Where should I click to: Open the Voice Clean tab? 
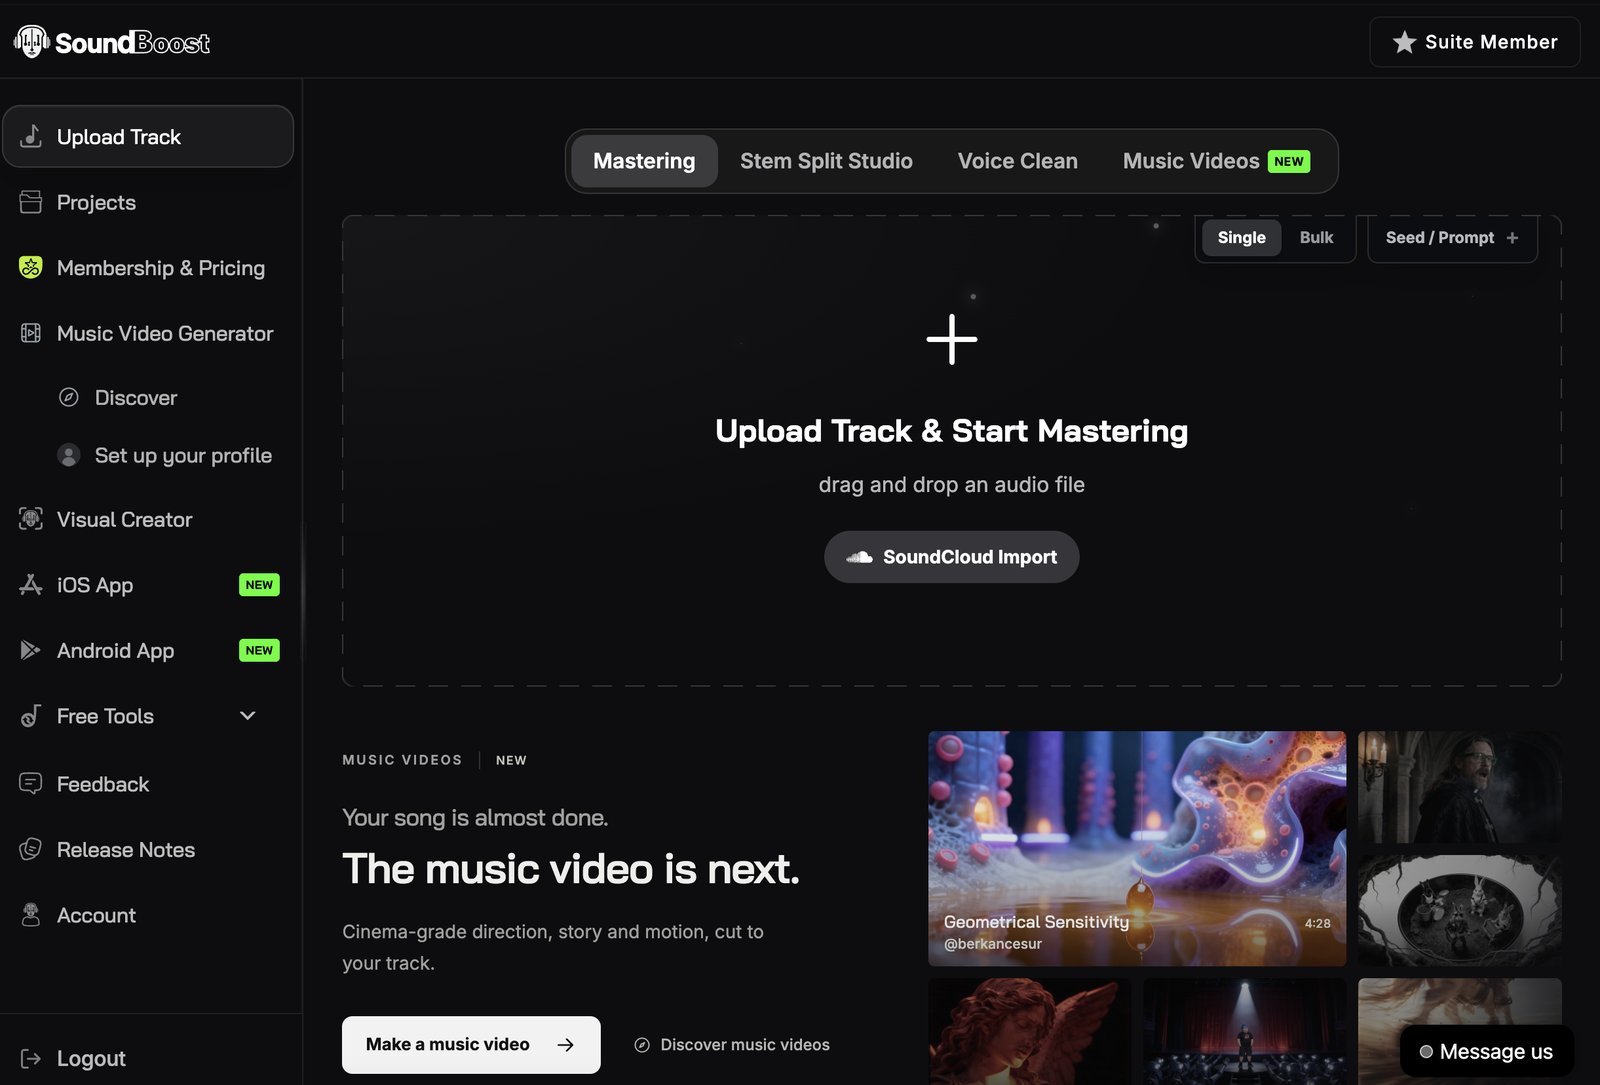(x=1017, y=161)
